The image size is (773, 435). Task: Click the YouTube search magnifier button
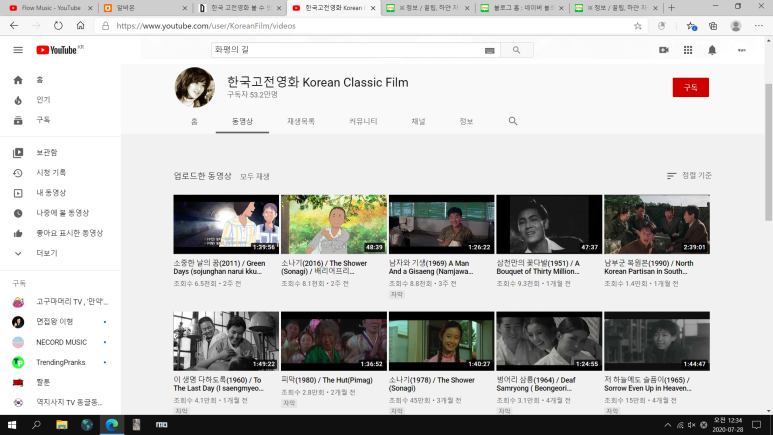point(516,50)
